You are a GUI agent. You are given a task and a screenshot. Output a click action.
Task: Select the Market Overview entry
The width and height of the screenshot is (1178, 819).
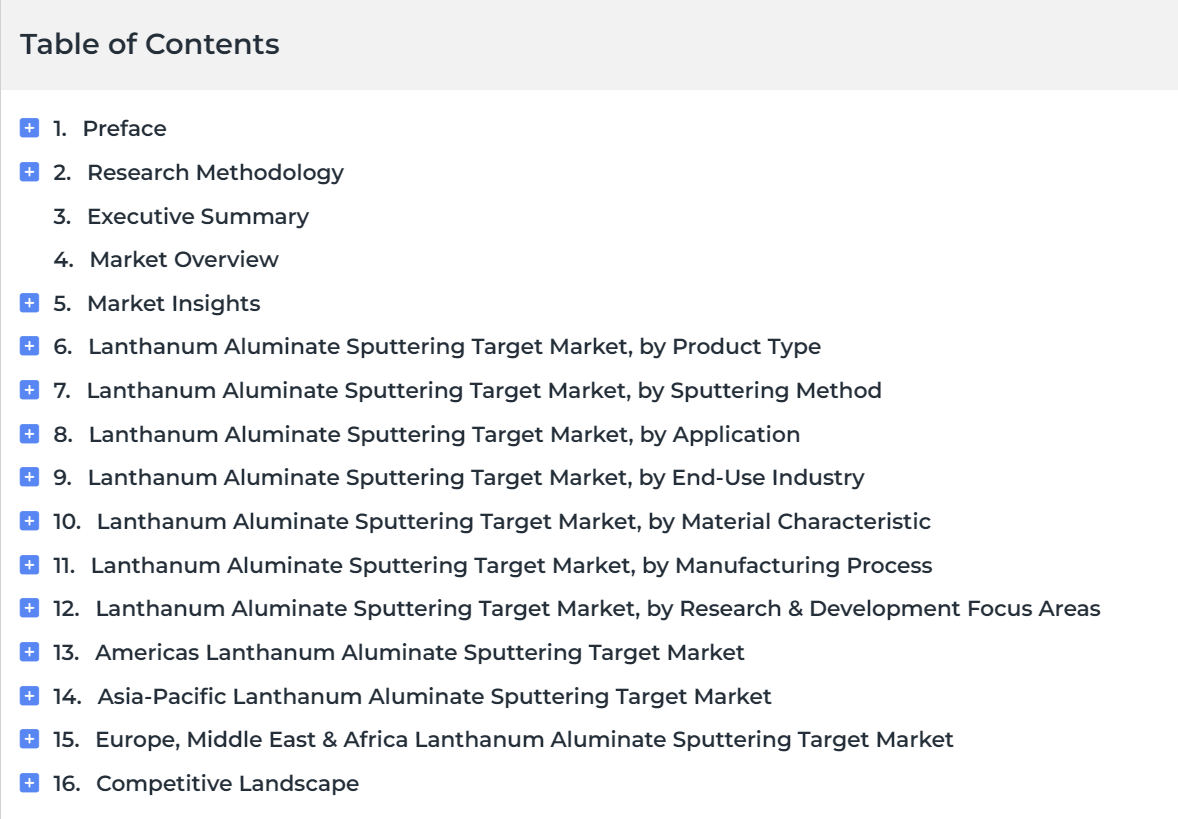184,260
